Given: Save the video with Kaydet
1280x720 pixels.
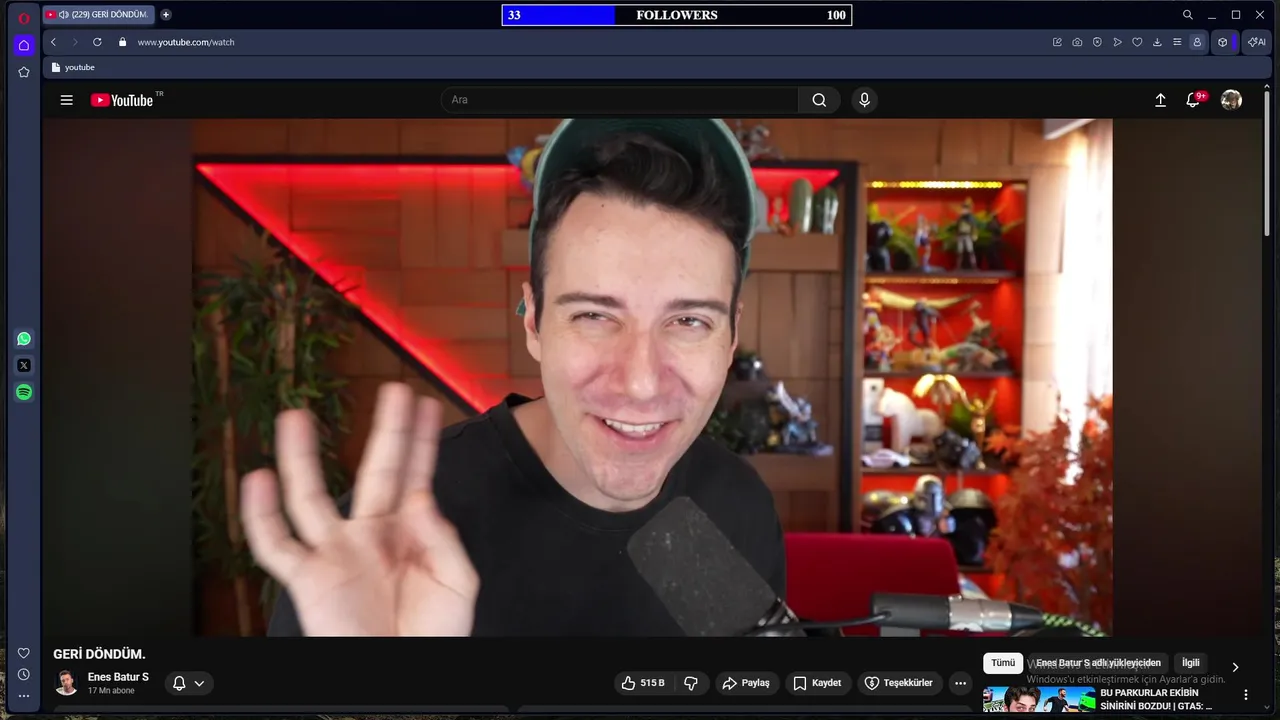Looking at the screenshot, I should [x=818, y=683].
